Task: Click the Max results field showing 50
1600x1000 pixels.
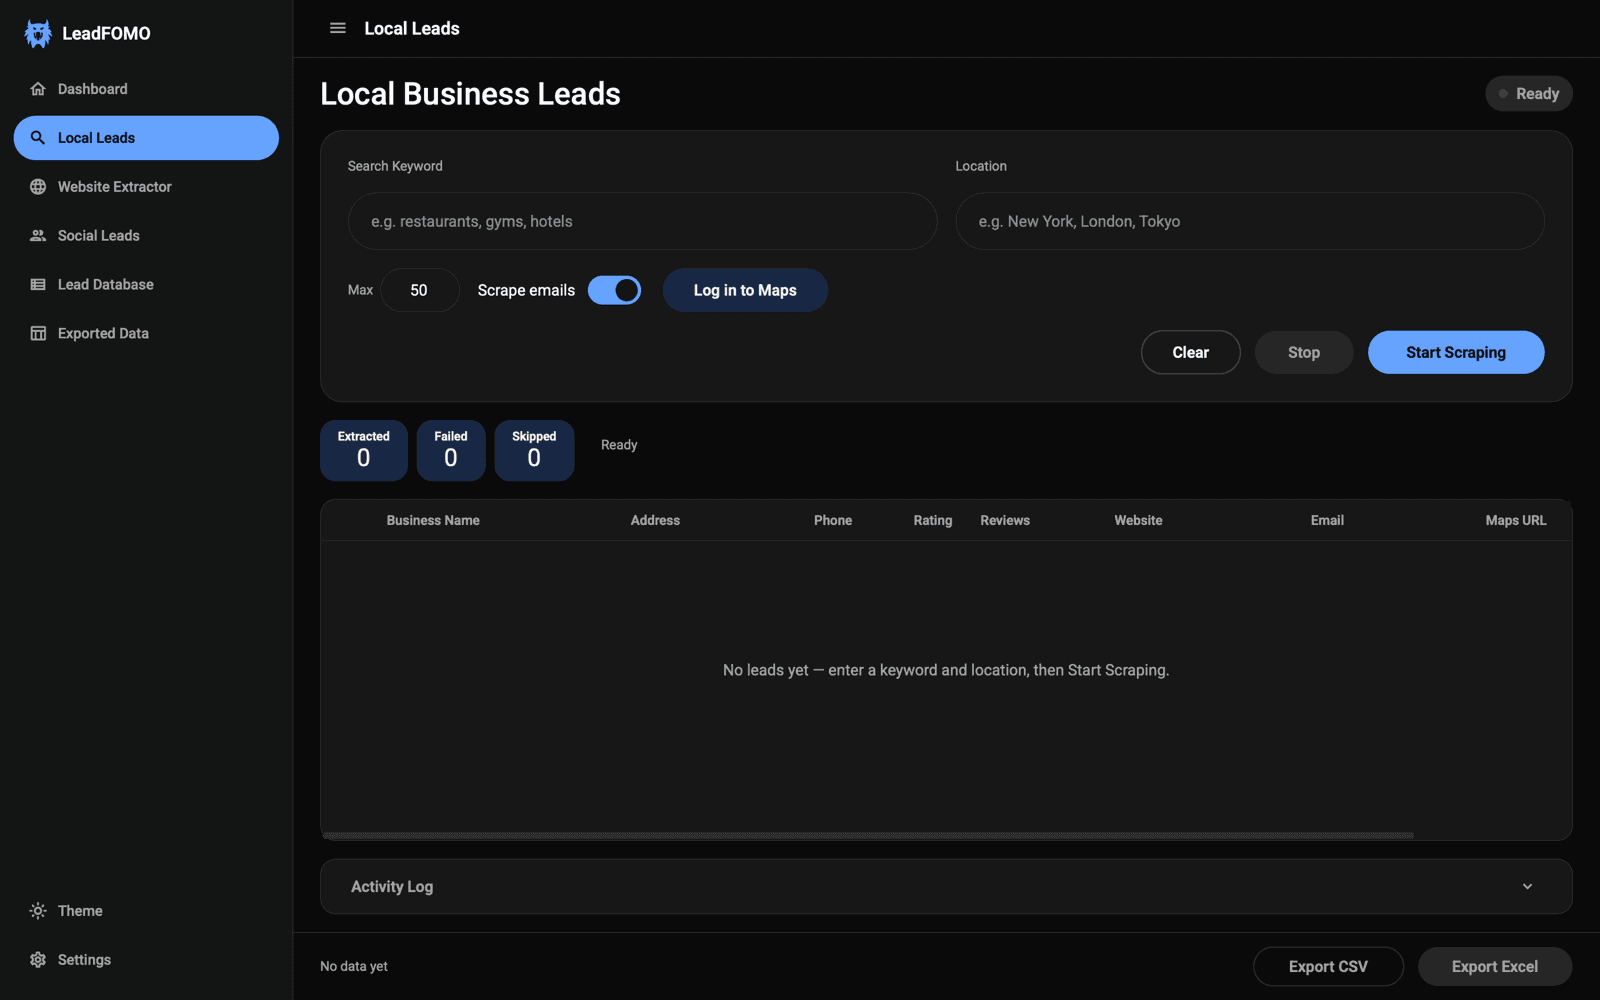Action: pos(419,290)
